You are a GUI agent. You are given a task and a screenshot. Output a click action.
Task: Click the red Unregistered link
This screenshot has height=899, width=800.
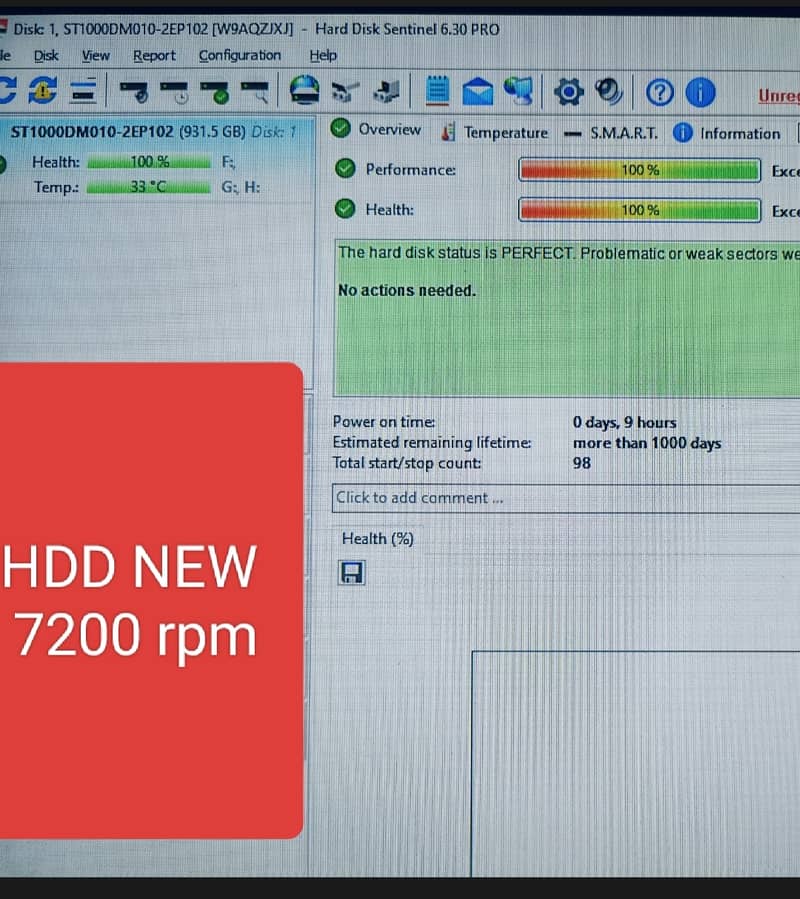pos(779,96)
